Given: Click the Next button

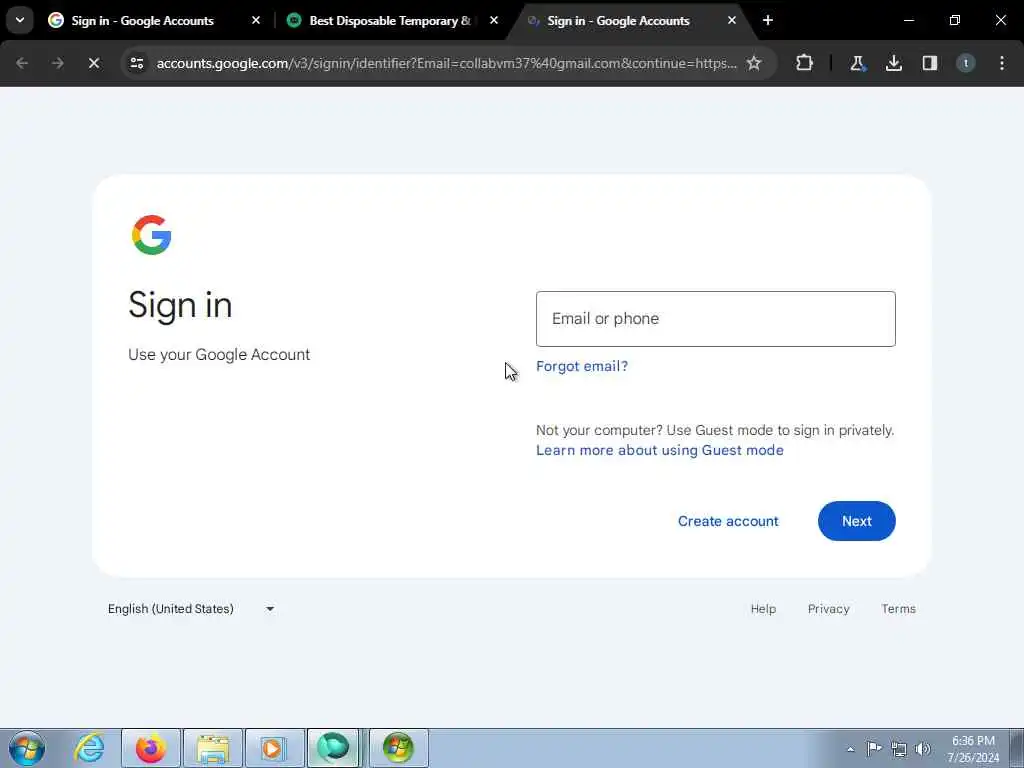Looking at the screenshot, I should pos(856,521).
